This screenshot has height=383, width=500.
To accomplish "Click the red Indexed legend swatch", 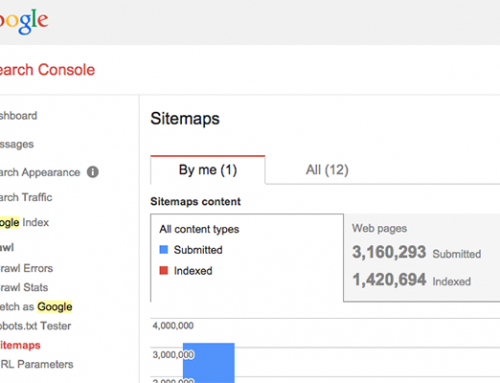I will tap(164, 270).
